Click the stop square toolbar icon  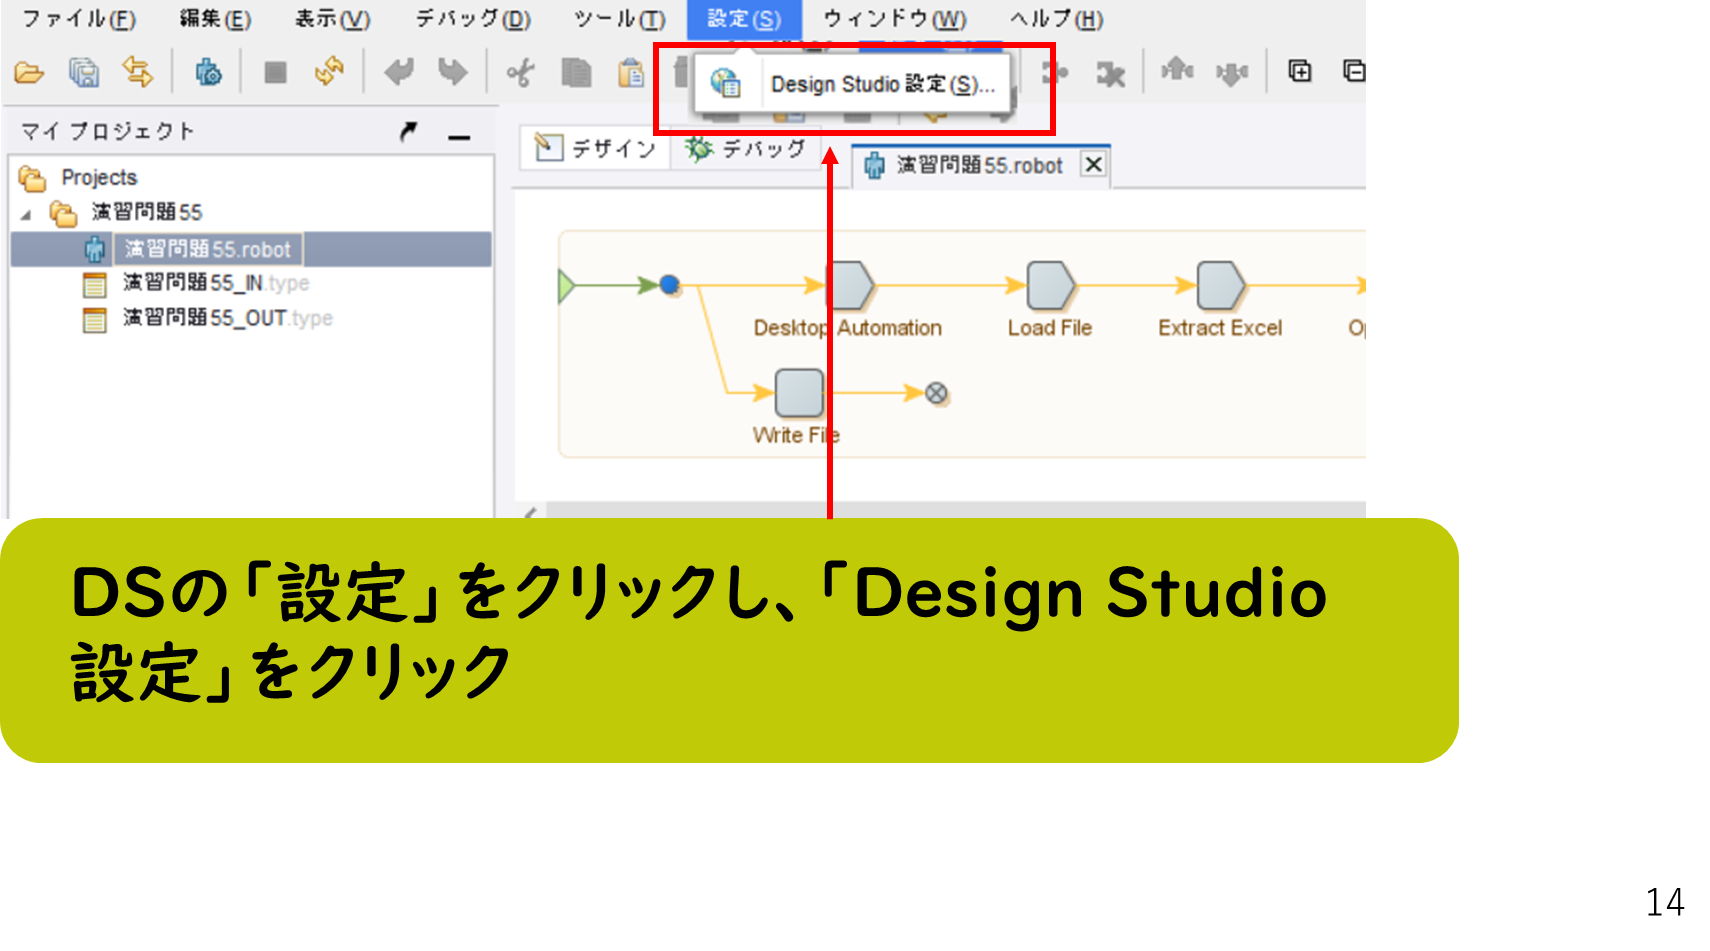[275, 72]
